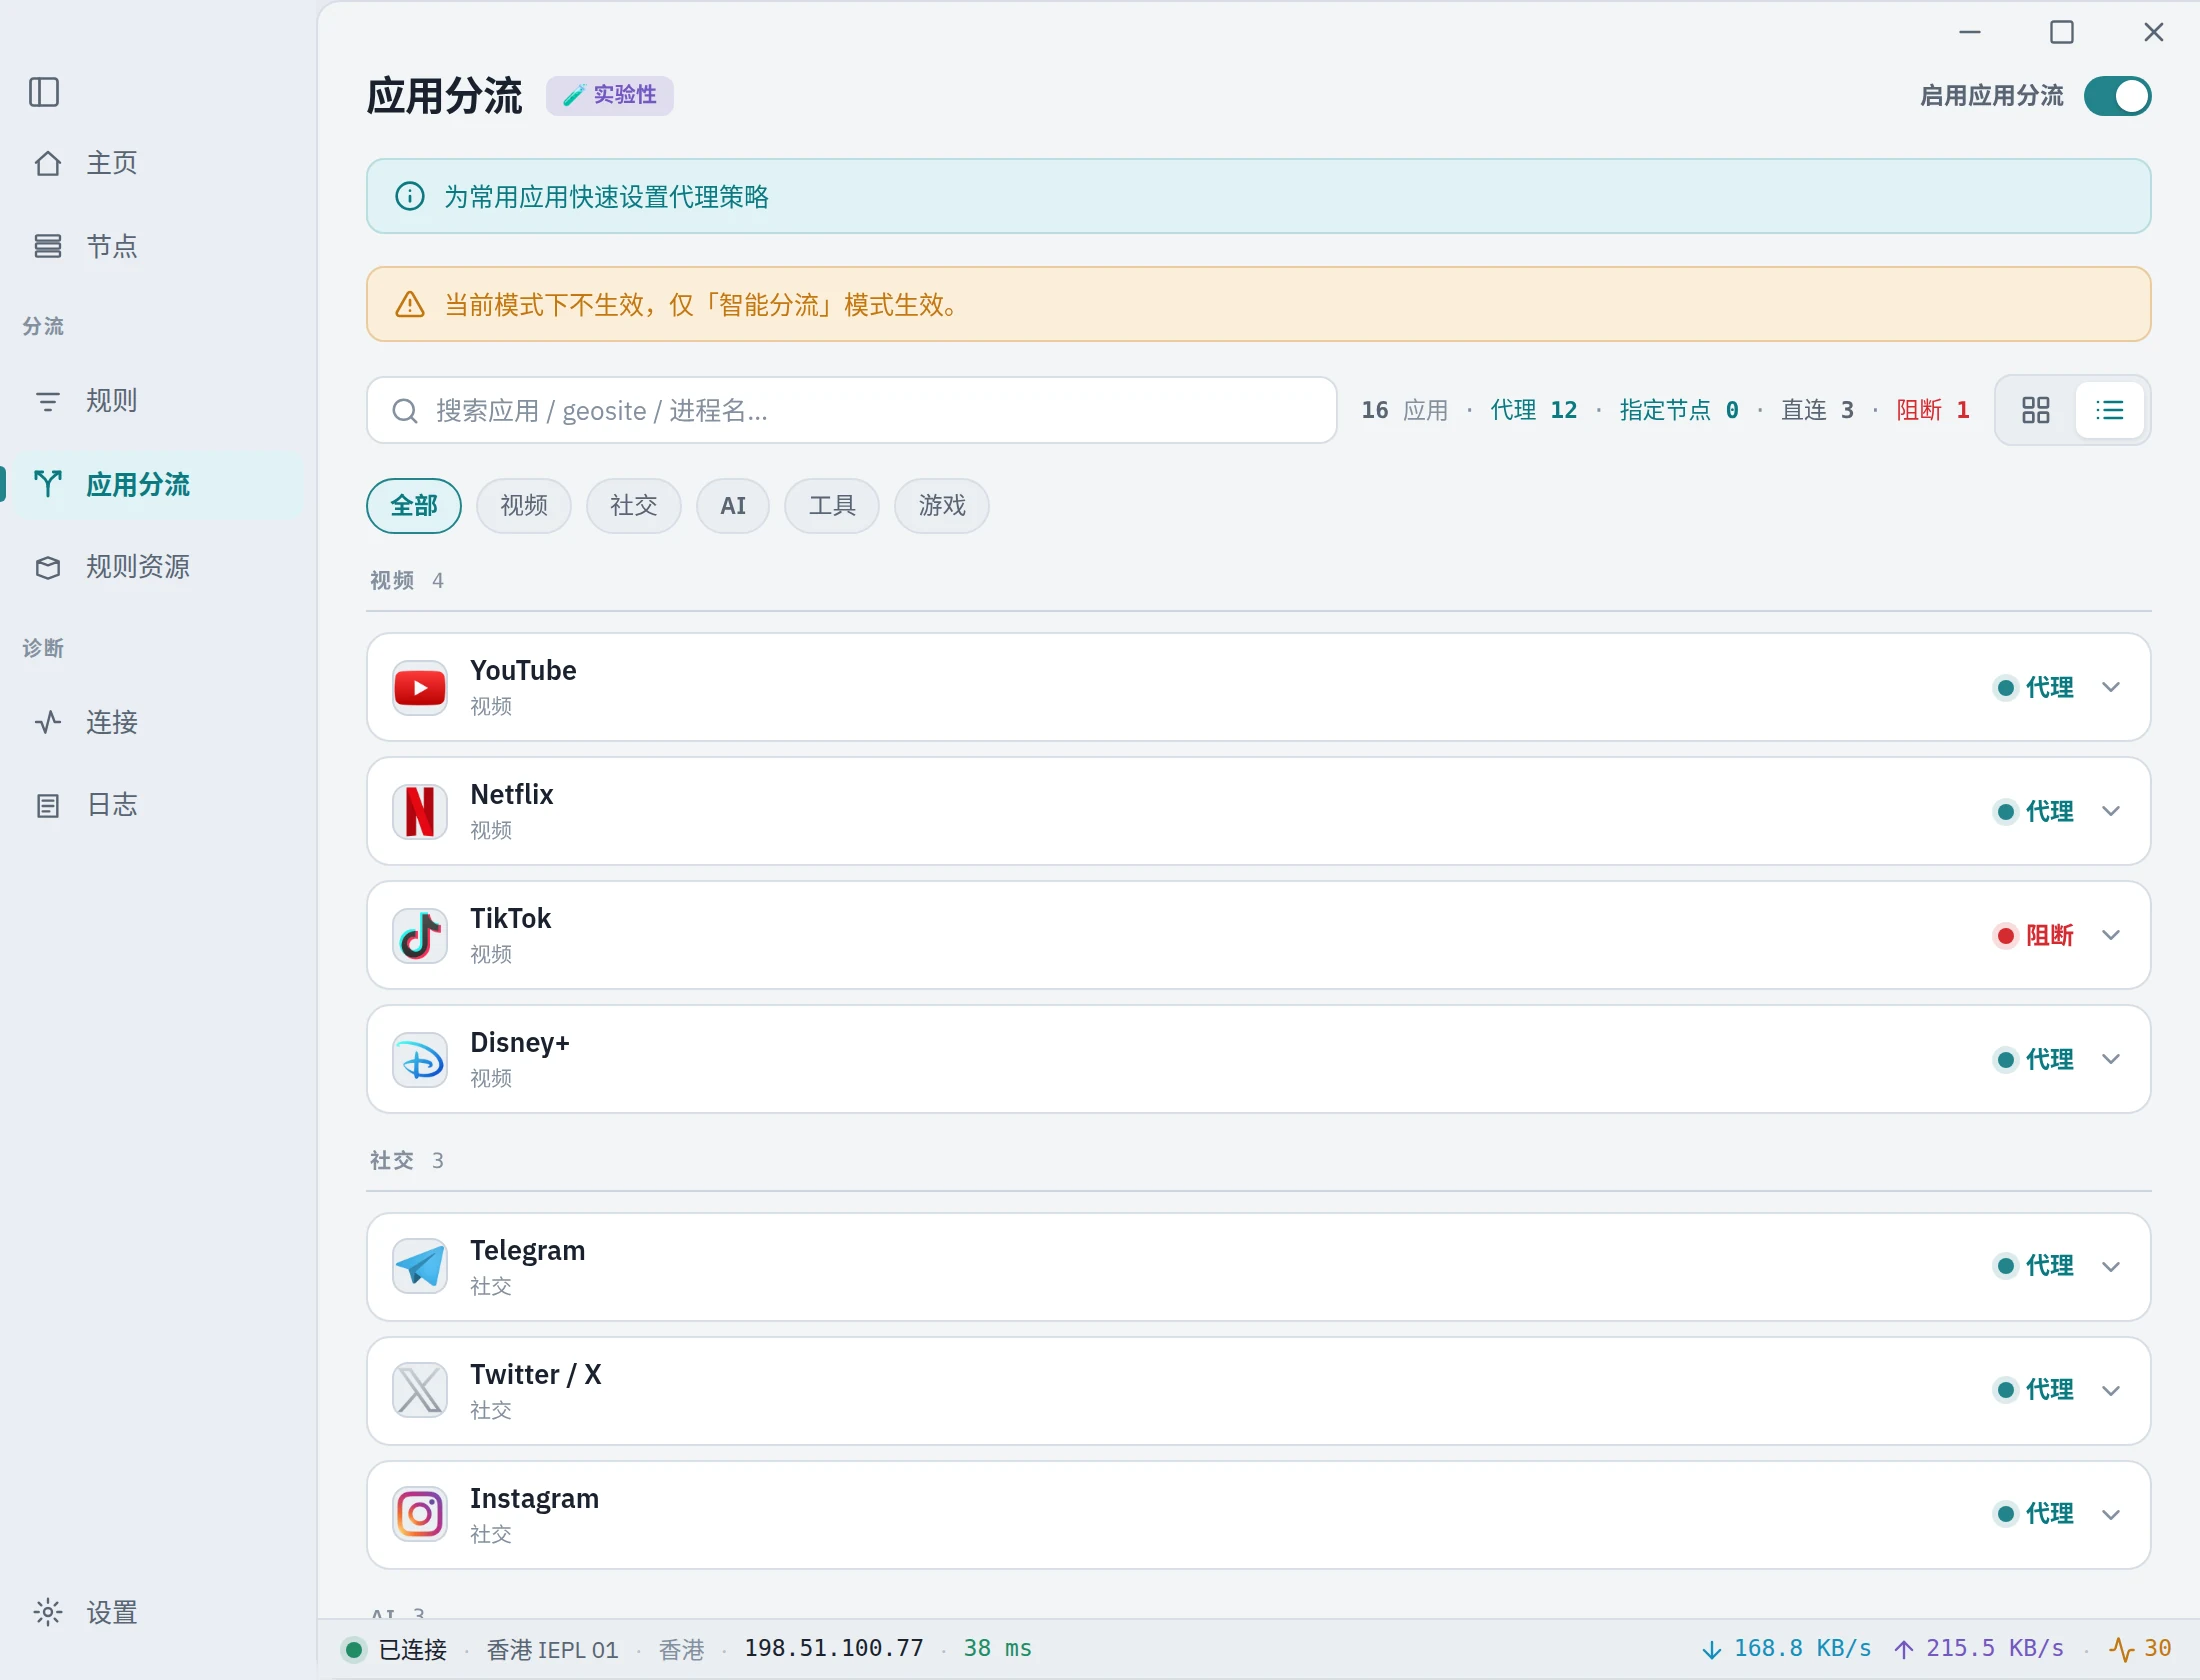
Task: Click activity icon with count 30
Action: [x=2140, y=1648]
